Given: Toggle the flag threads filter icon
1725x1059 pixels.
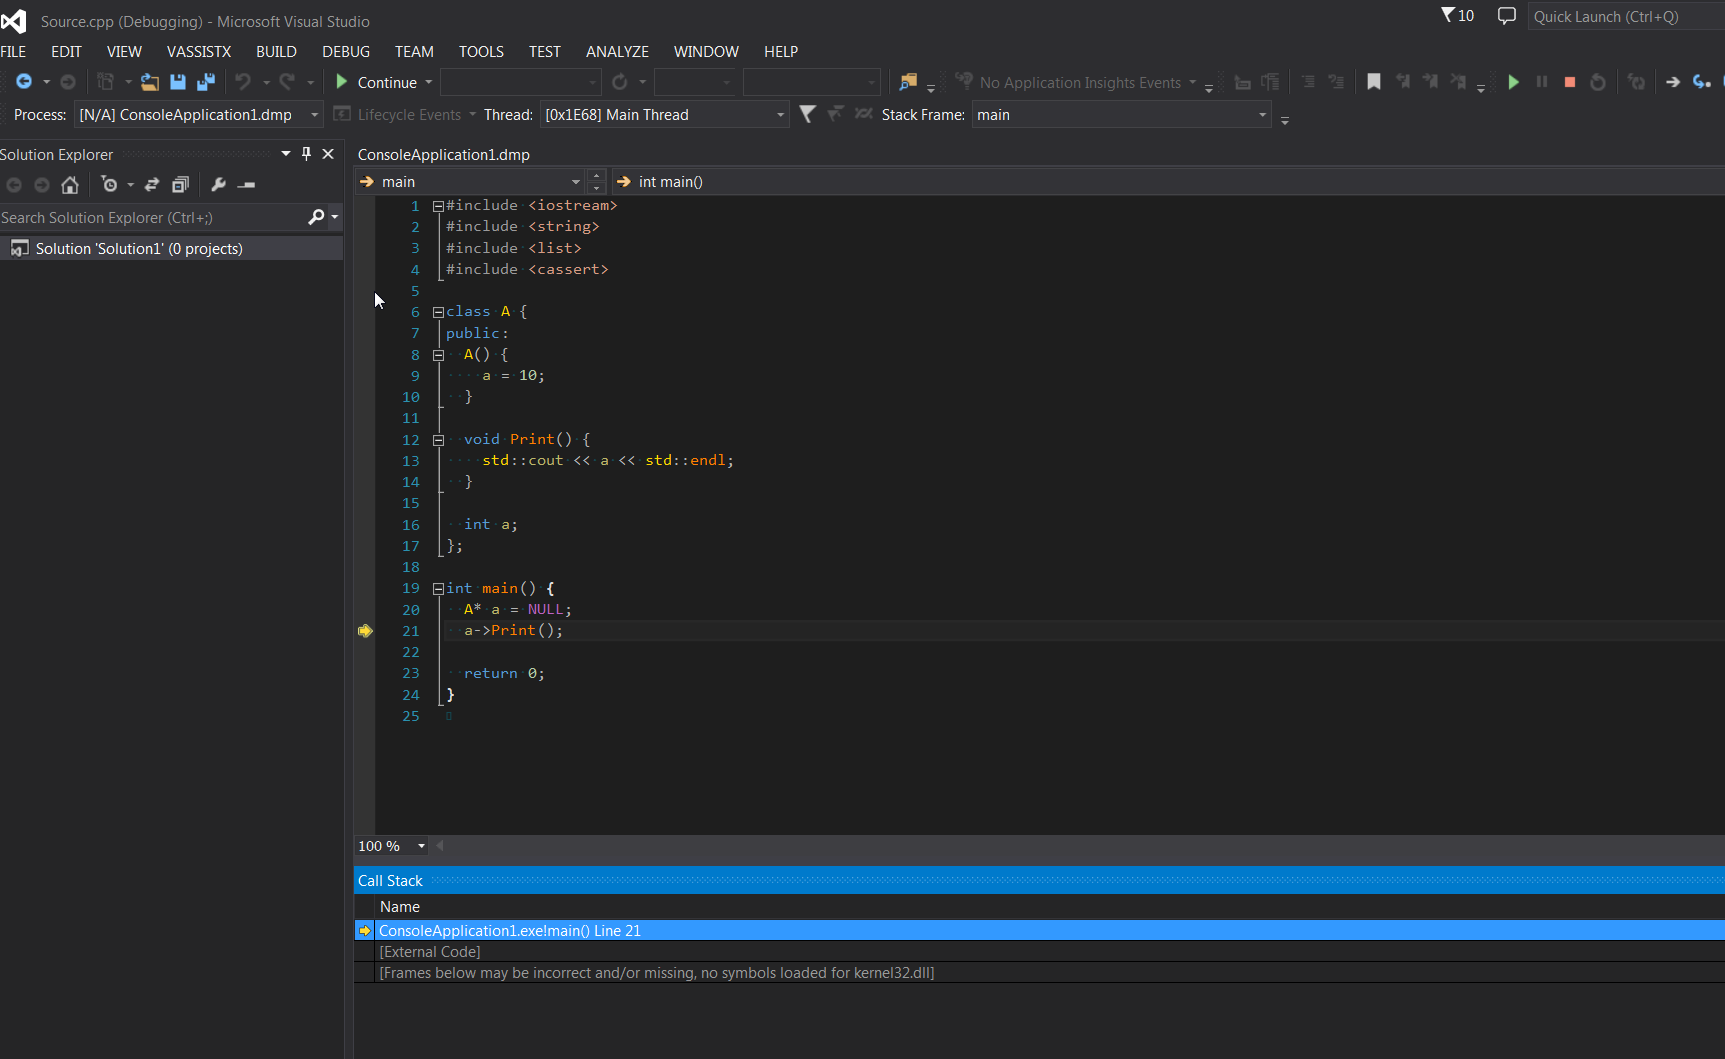Looking at the screenshot, I should [x=807, y=114].
